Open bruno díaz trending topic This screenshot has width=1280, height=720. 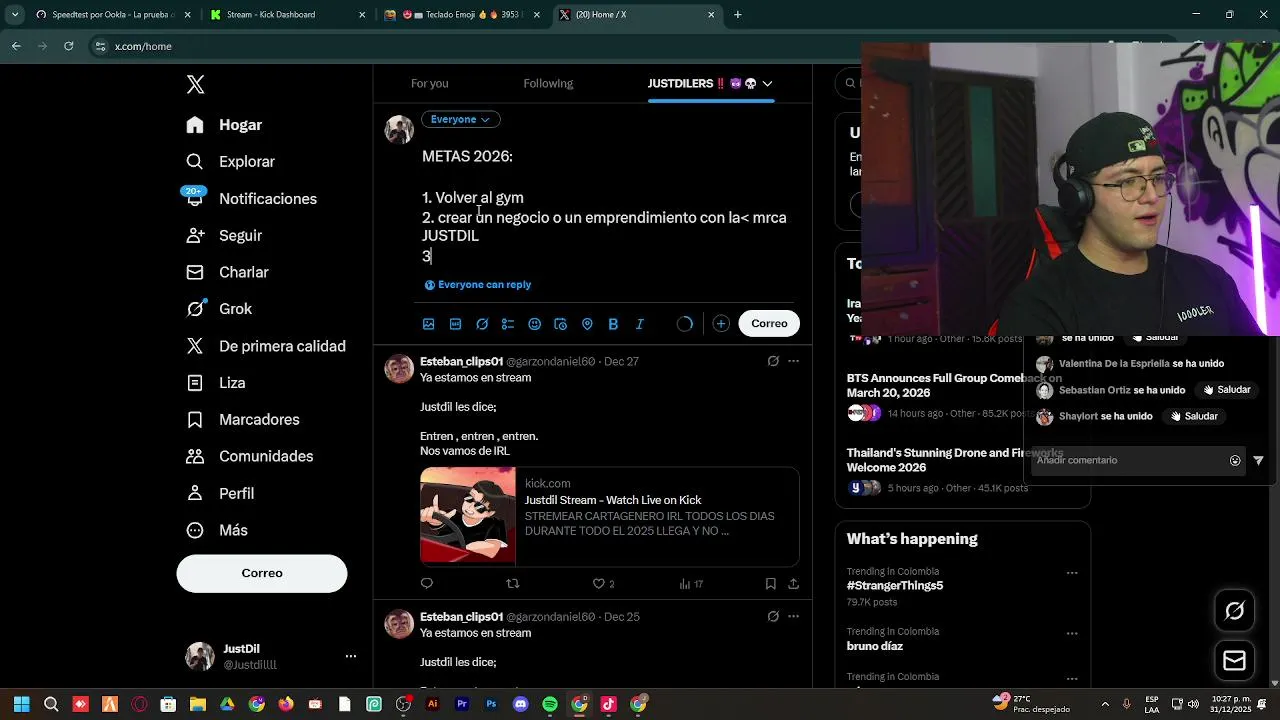[x=875, y=646]
